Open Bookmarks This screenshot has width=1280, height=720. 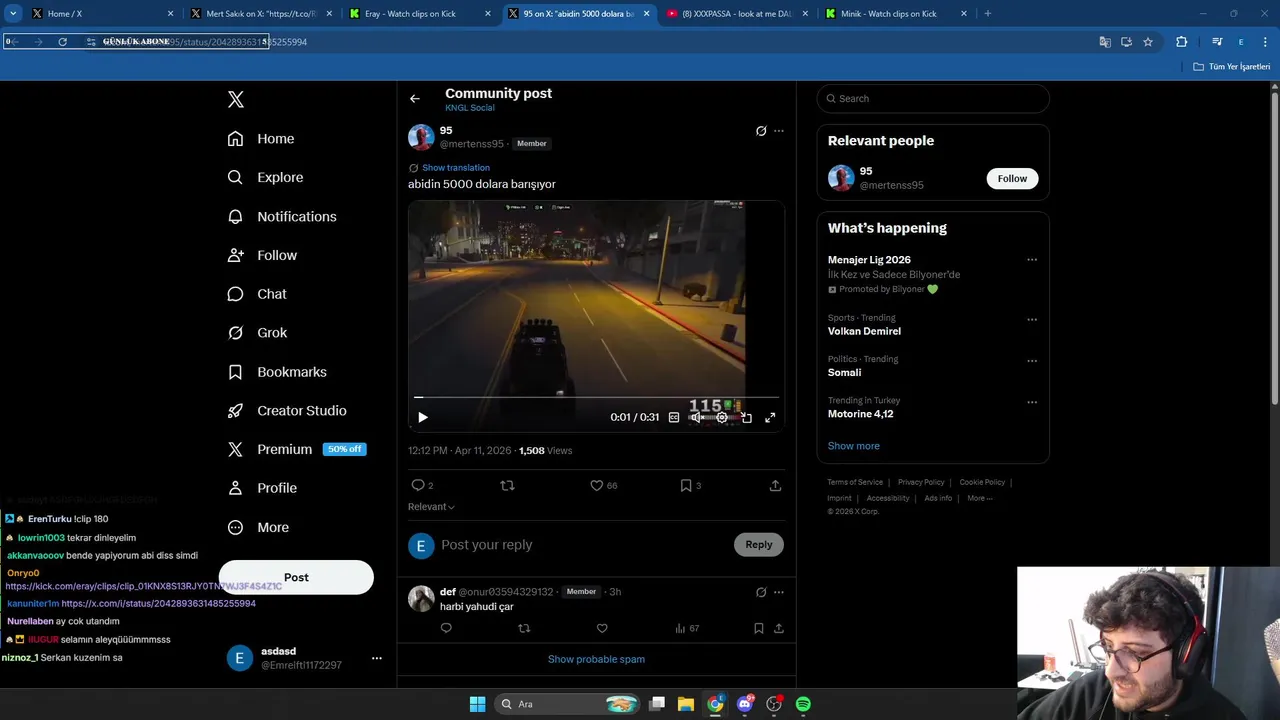(277, 372)
